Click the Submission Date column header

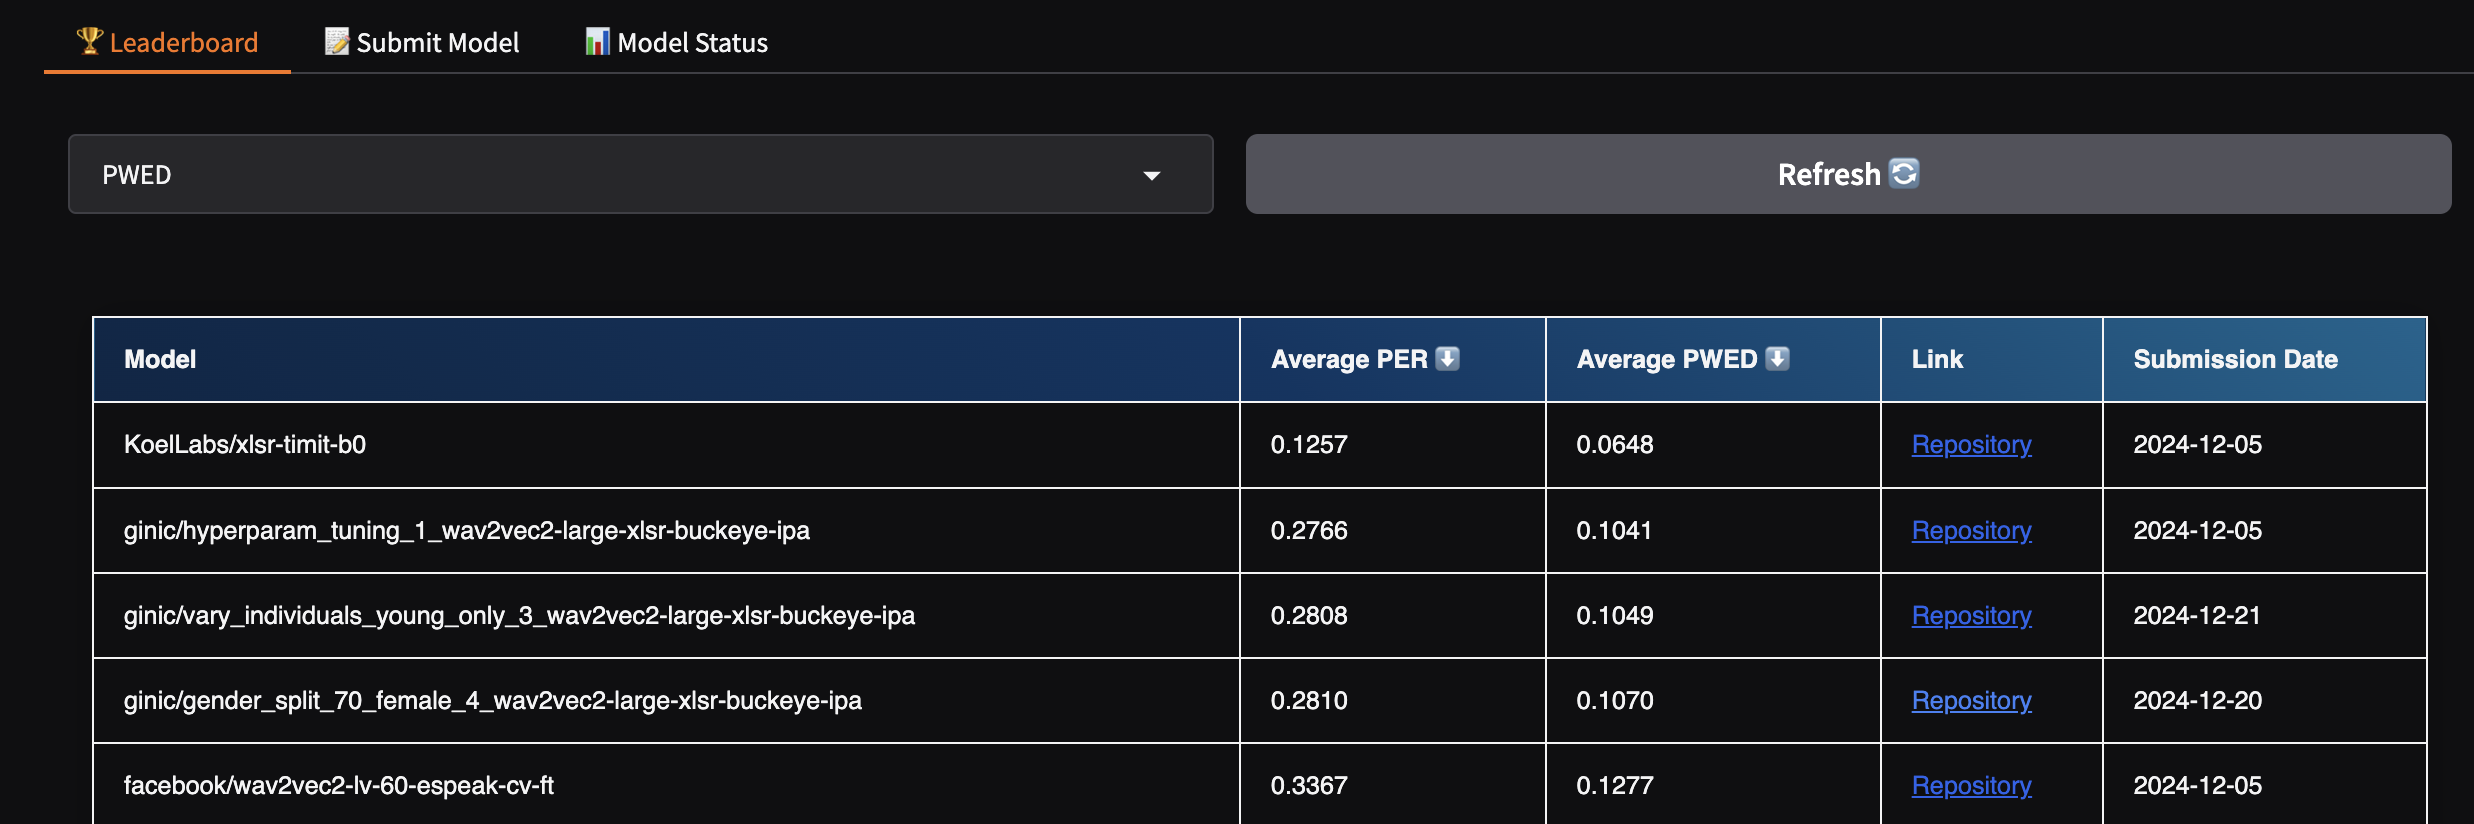[2235, 359]
